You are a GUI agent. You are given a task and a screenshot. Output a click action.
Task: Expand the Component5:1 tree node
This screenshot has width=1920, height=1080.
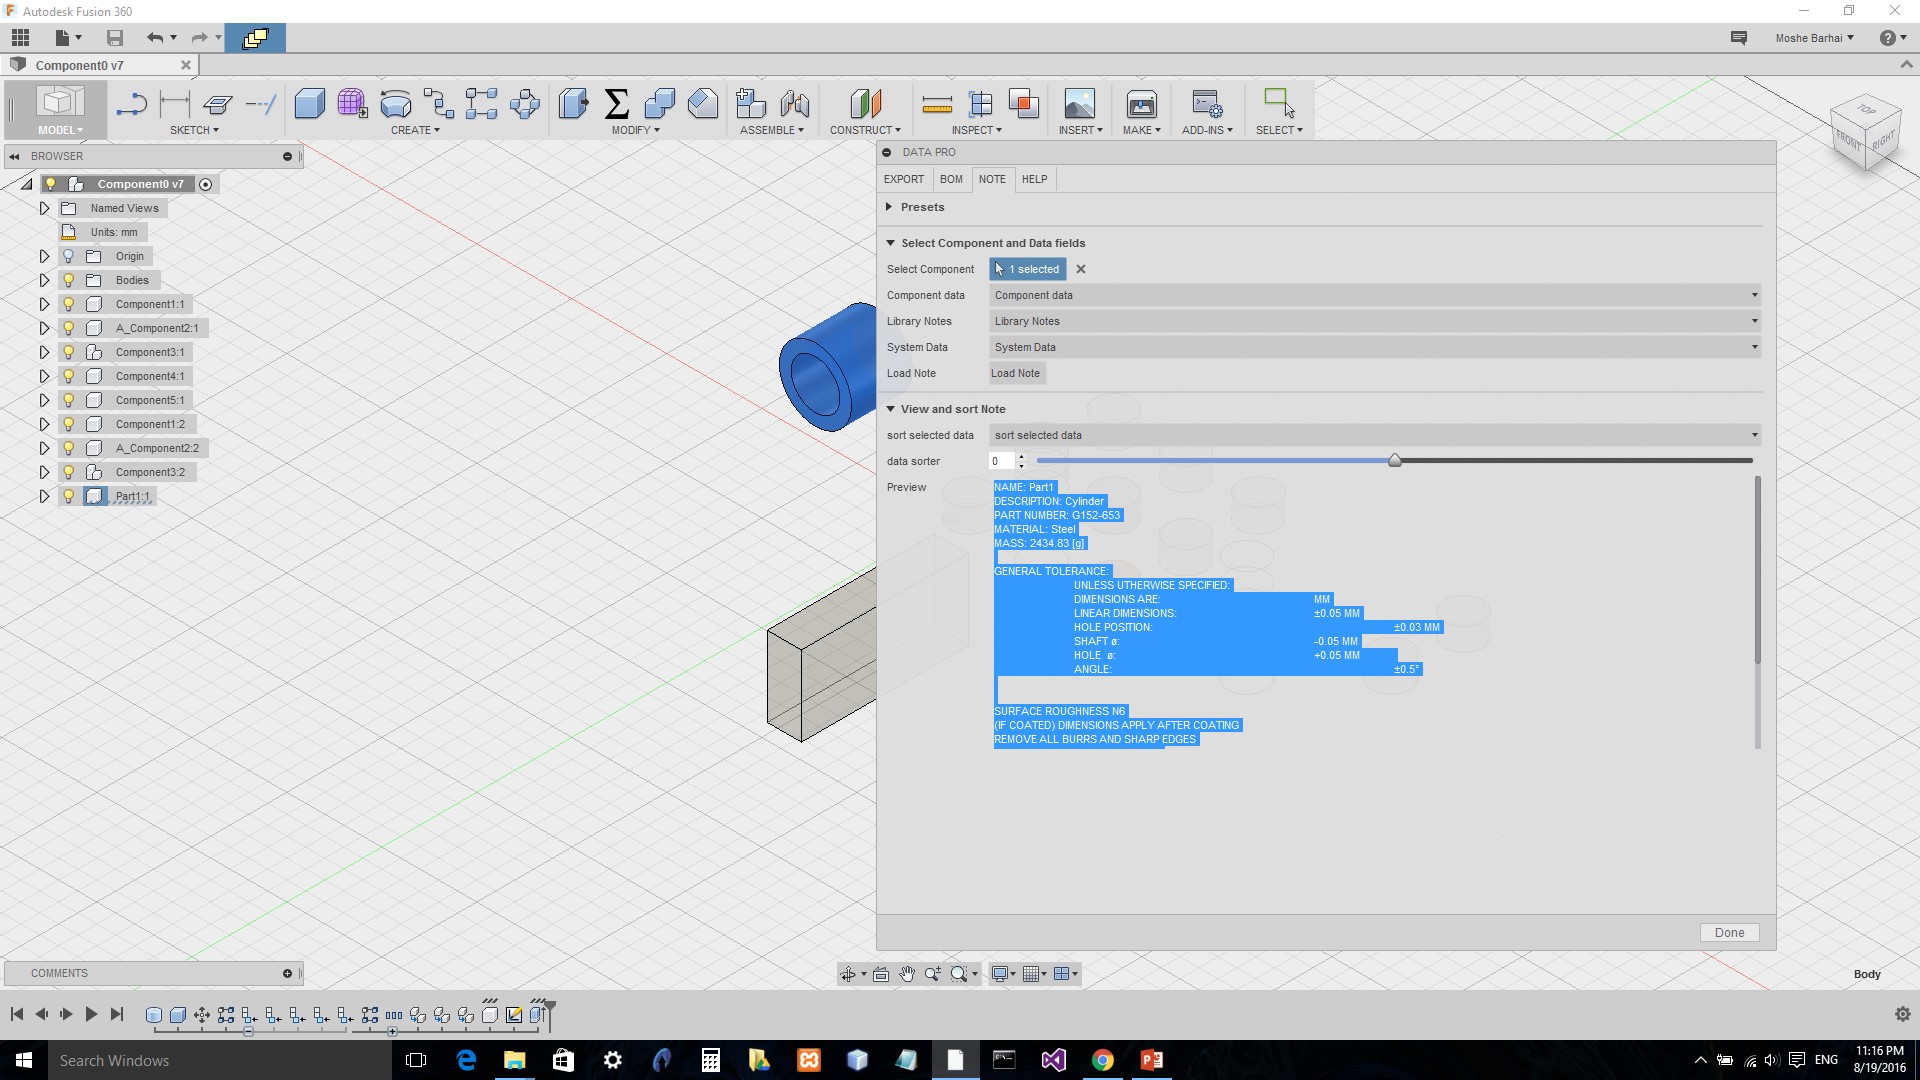[44, 400]
